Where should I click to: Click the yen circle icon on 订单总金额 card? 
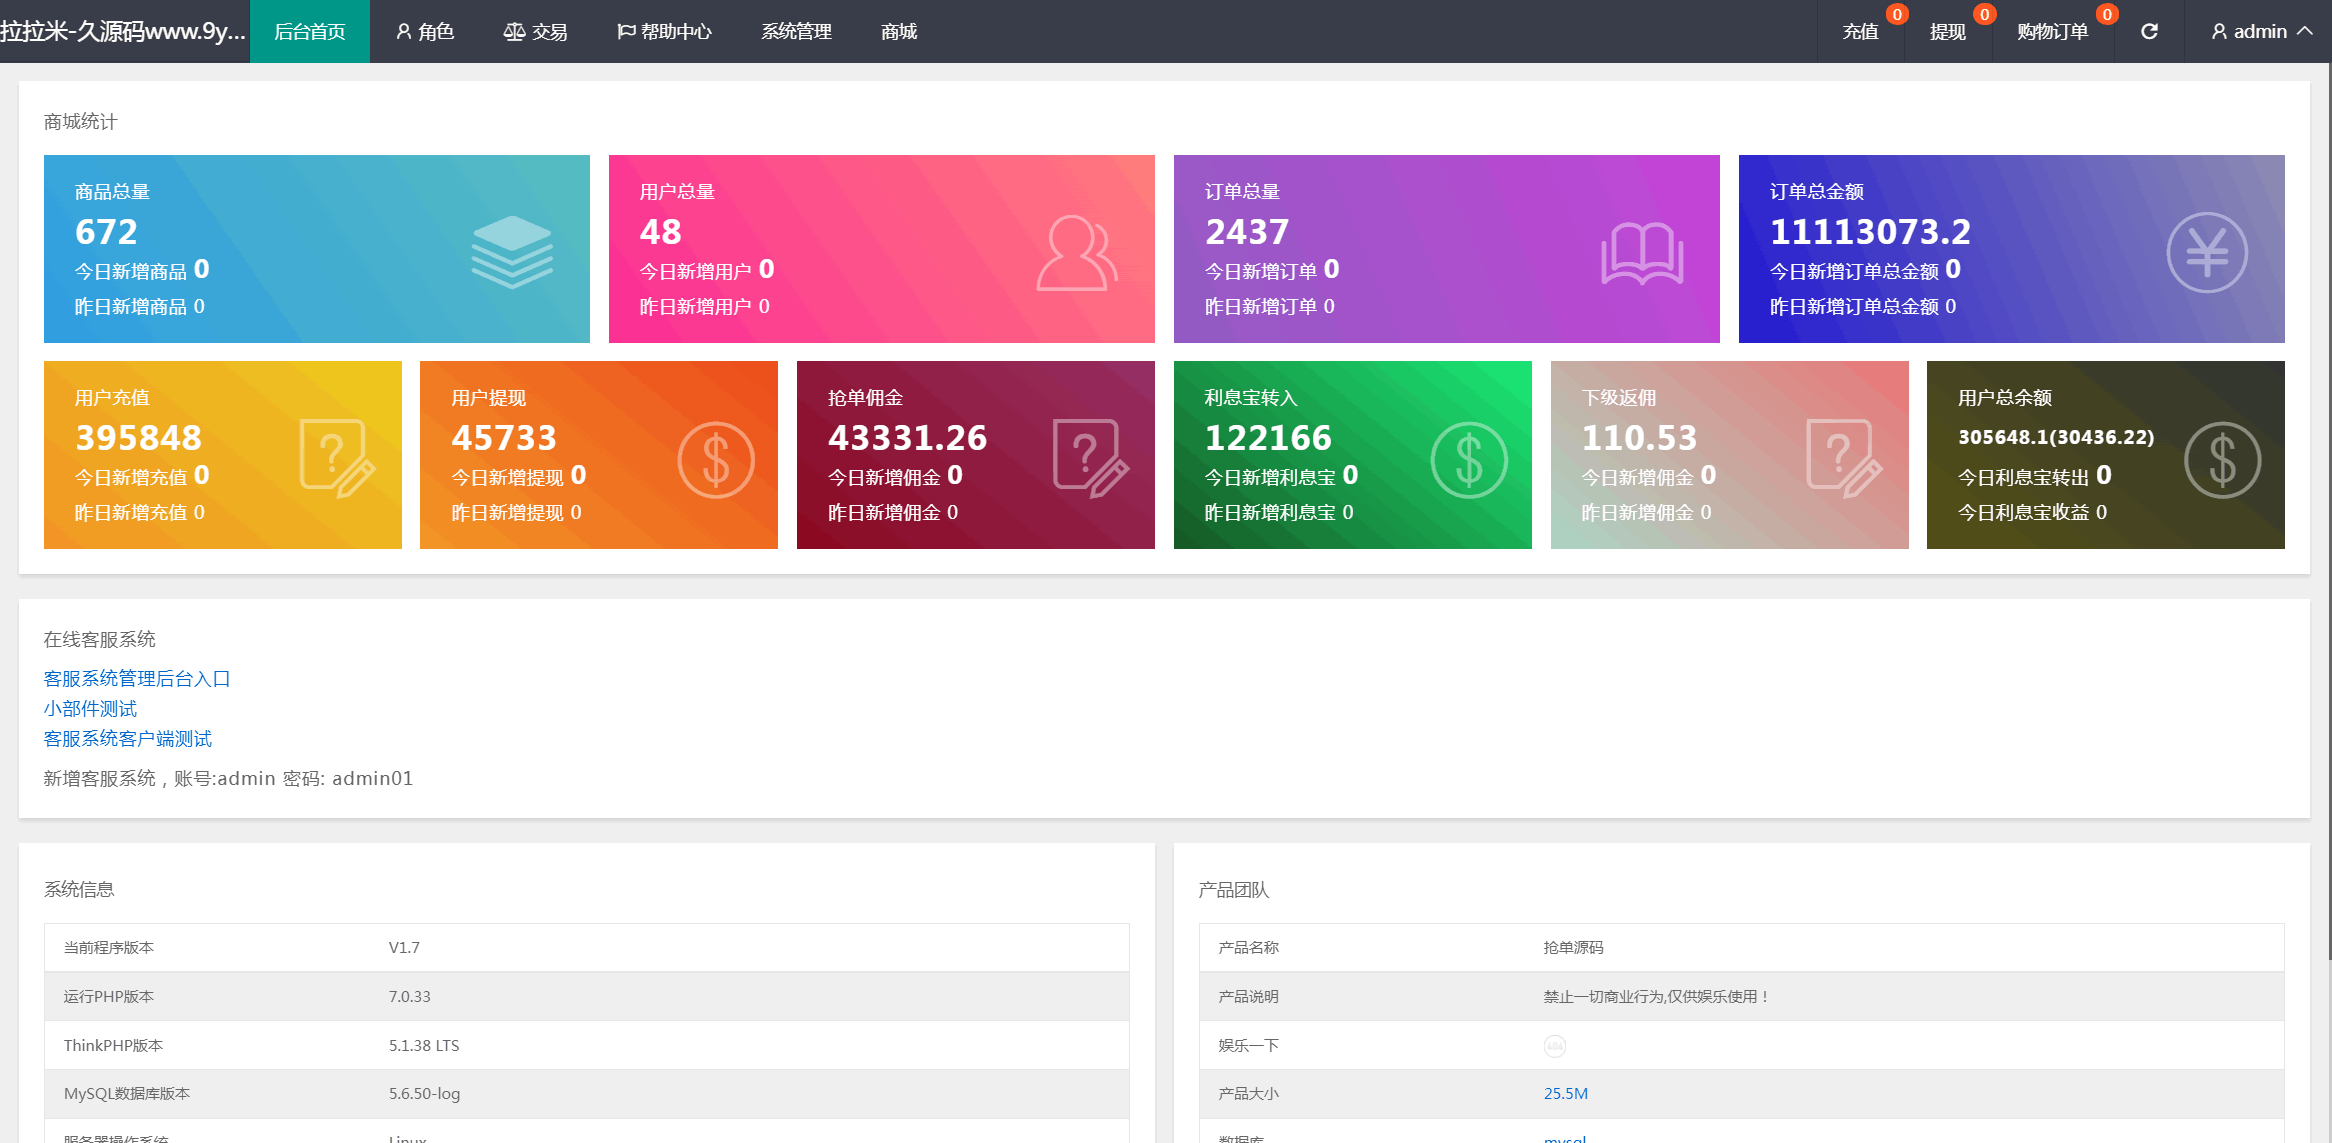pyautogui.click(x=2206, y=253)
